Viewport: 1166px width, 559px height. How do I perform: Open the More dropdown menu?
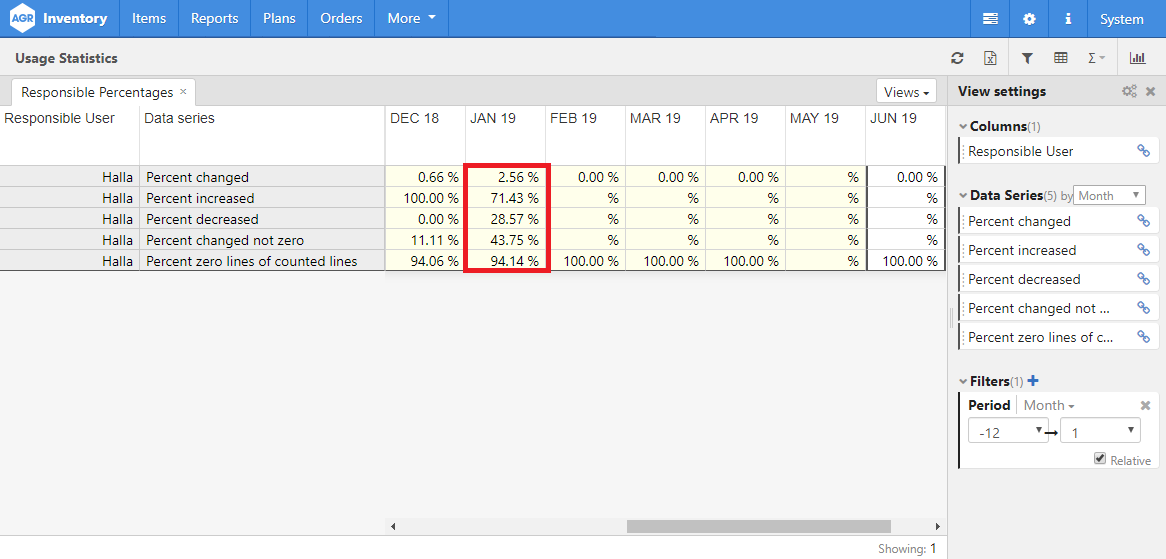(411, 19)
